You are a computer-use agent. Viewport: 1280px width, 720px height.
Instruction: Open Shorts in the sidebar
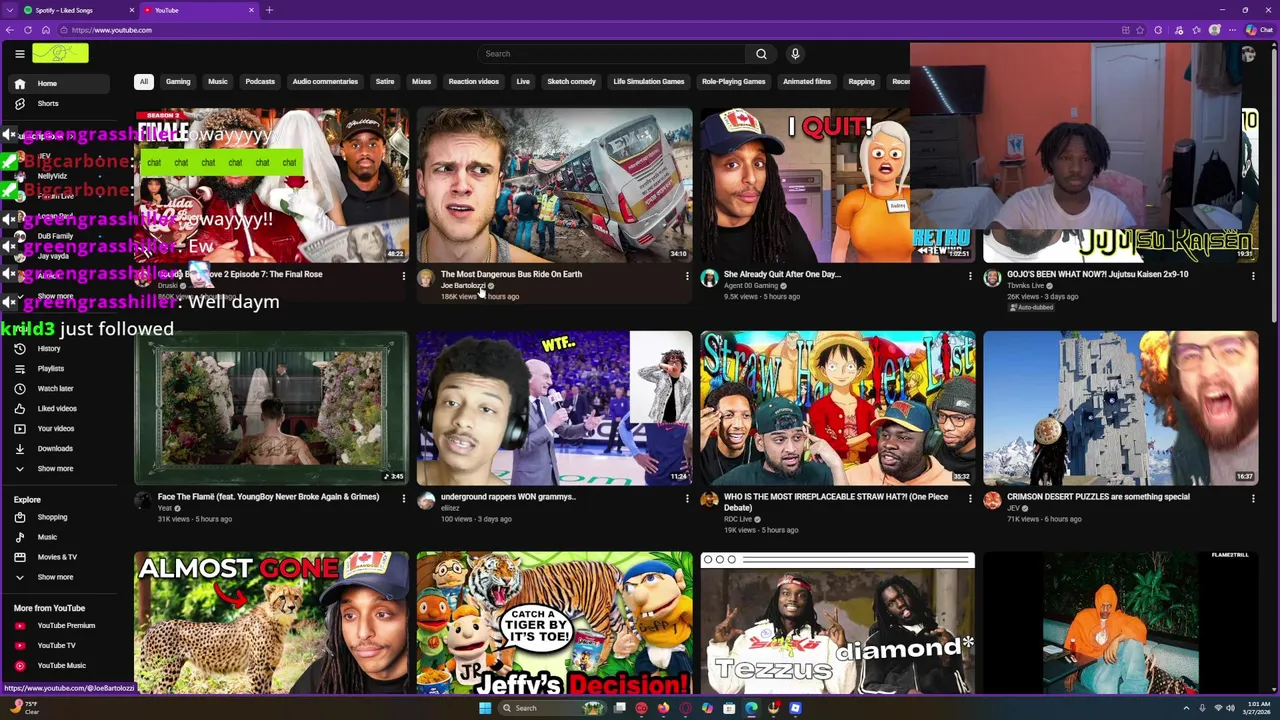coord(58,104)
